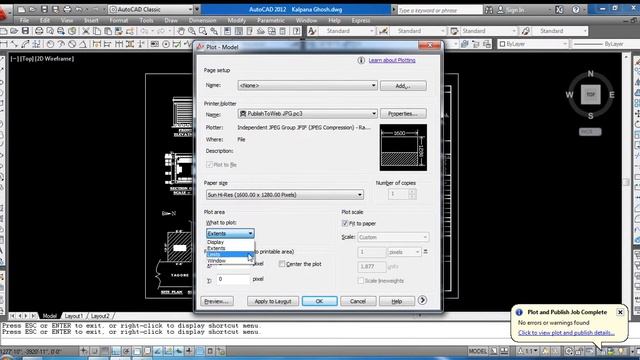Open the What to plot dropdown showing Extents
This screenshot has height=360, width=640.
(x=230, y=233)
